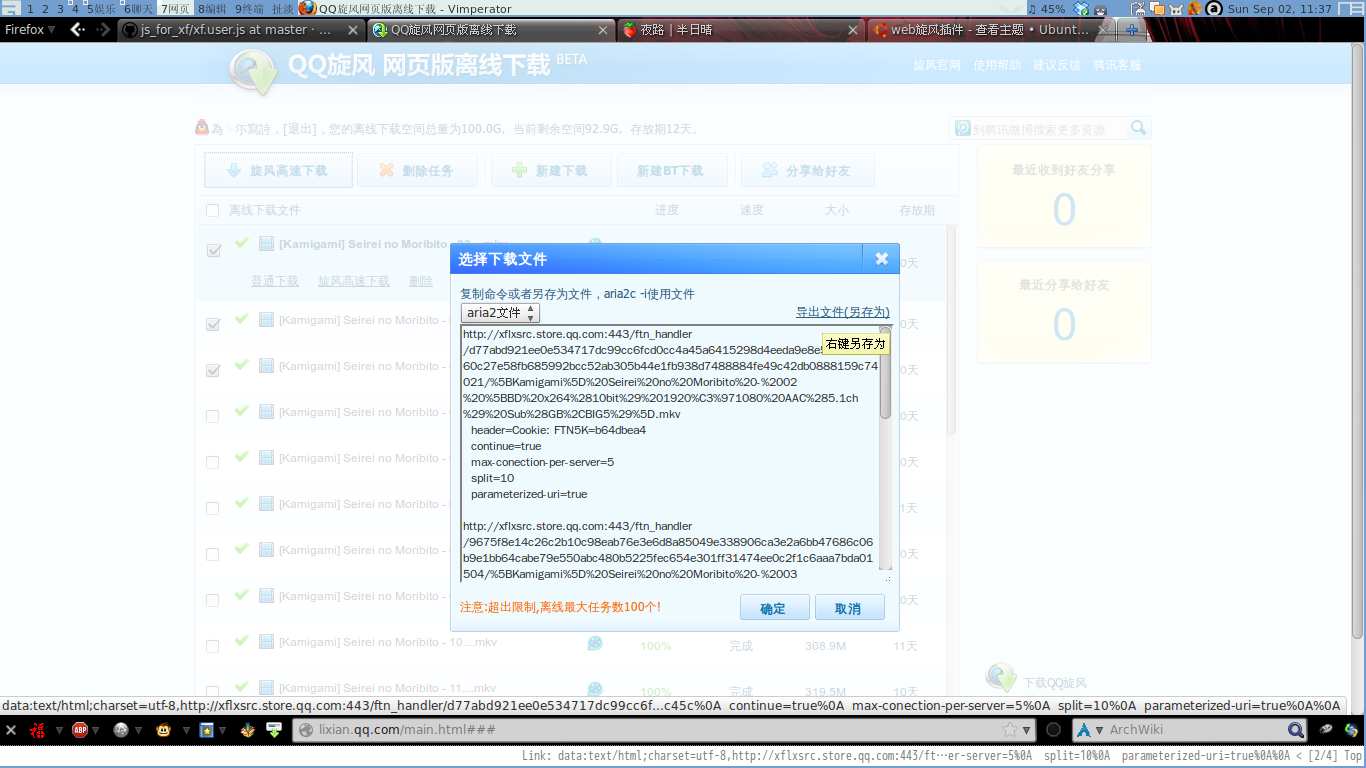Click the 下载QQ旋风 logo icon

1001,677
